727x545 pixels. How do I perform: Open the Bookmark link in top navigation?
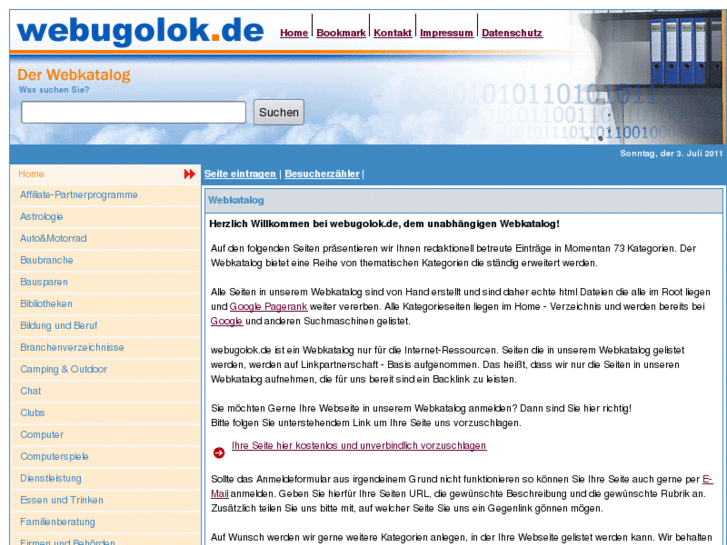(341, 33)
